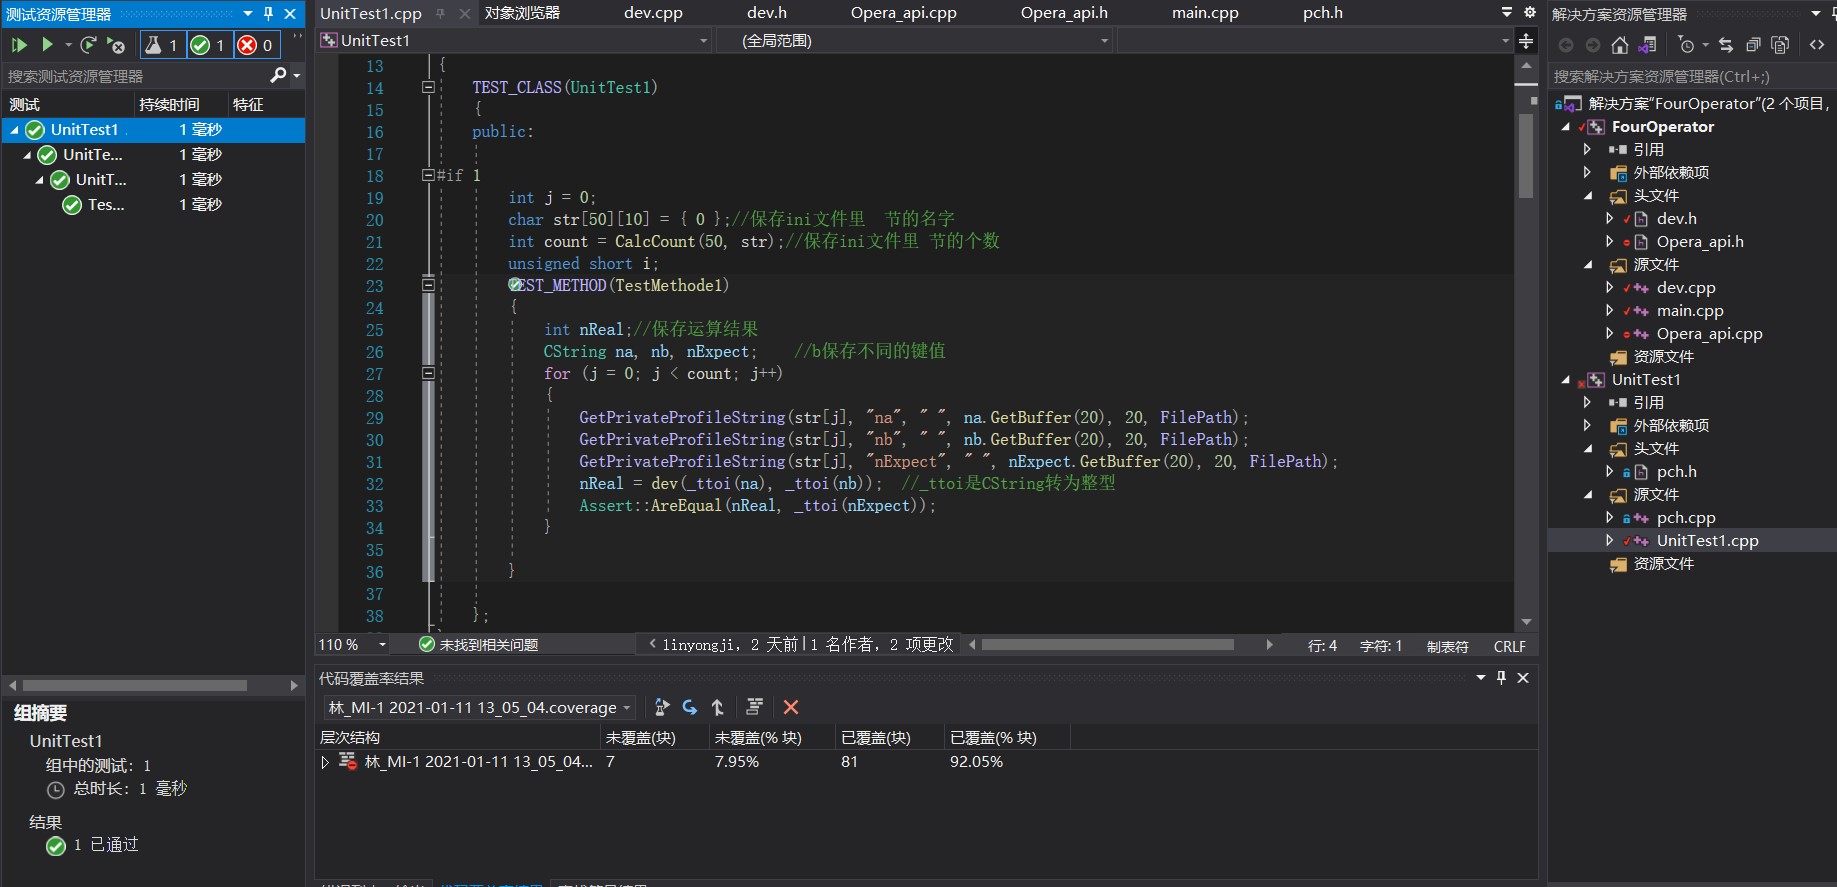
Task: Toggle show all files in Solution Explorer
Action: [1780, 45]
